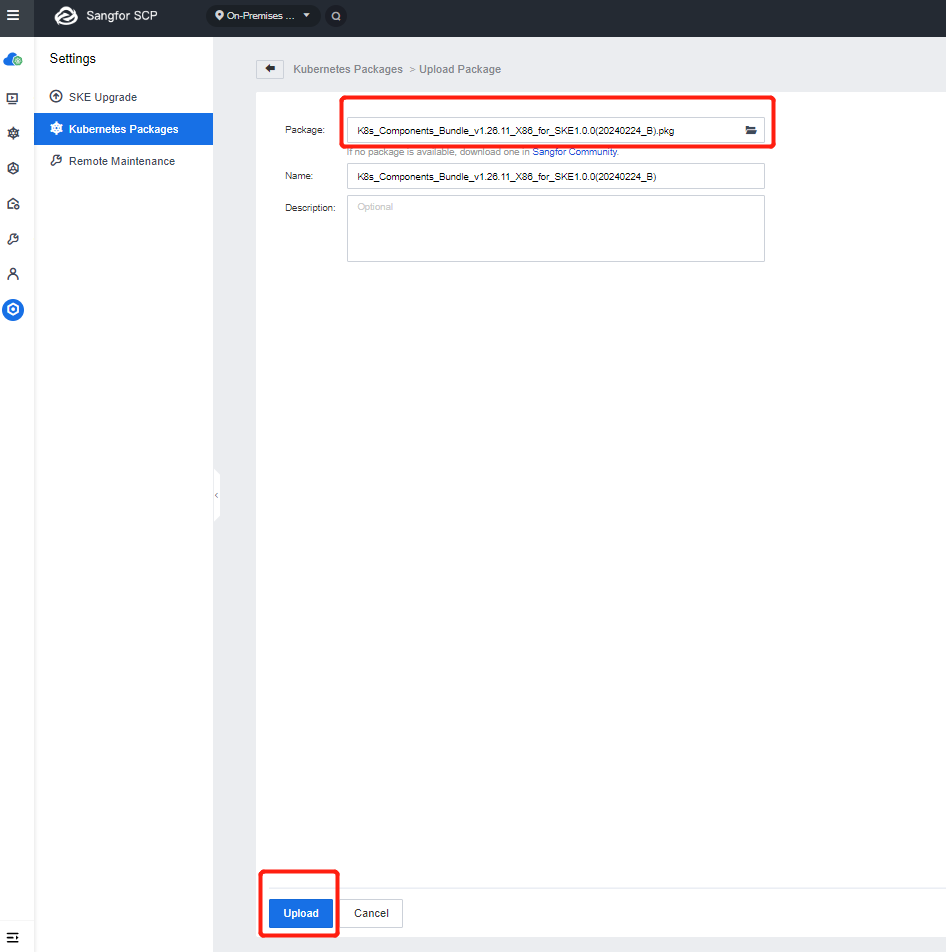Open the active settings sidebar icon
The image size is (946, 952).
click(13, 310)
